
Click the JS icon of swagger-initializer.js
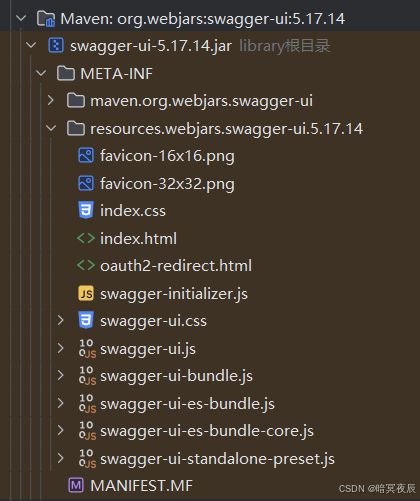pos(86,293)
